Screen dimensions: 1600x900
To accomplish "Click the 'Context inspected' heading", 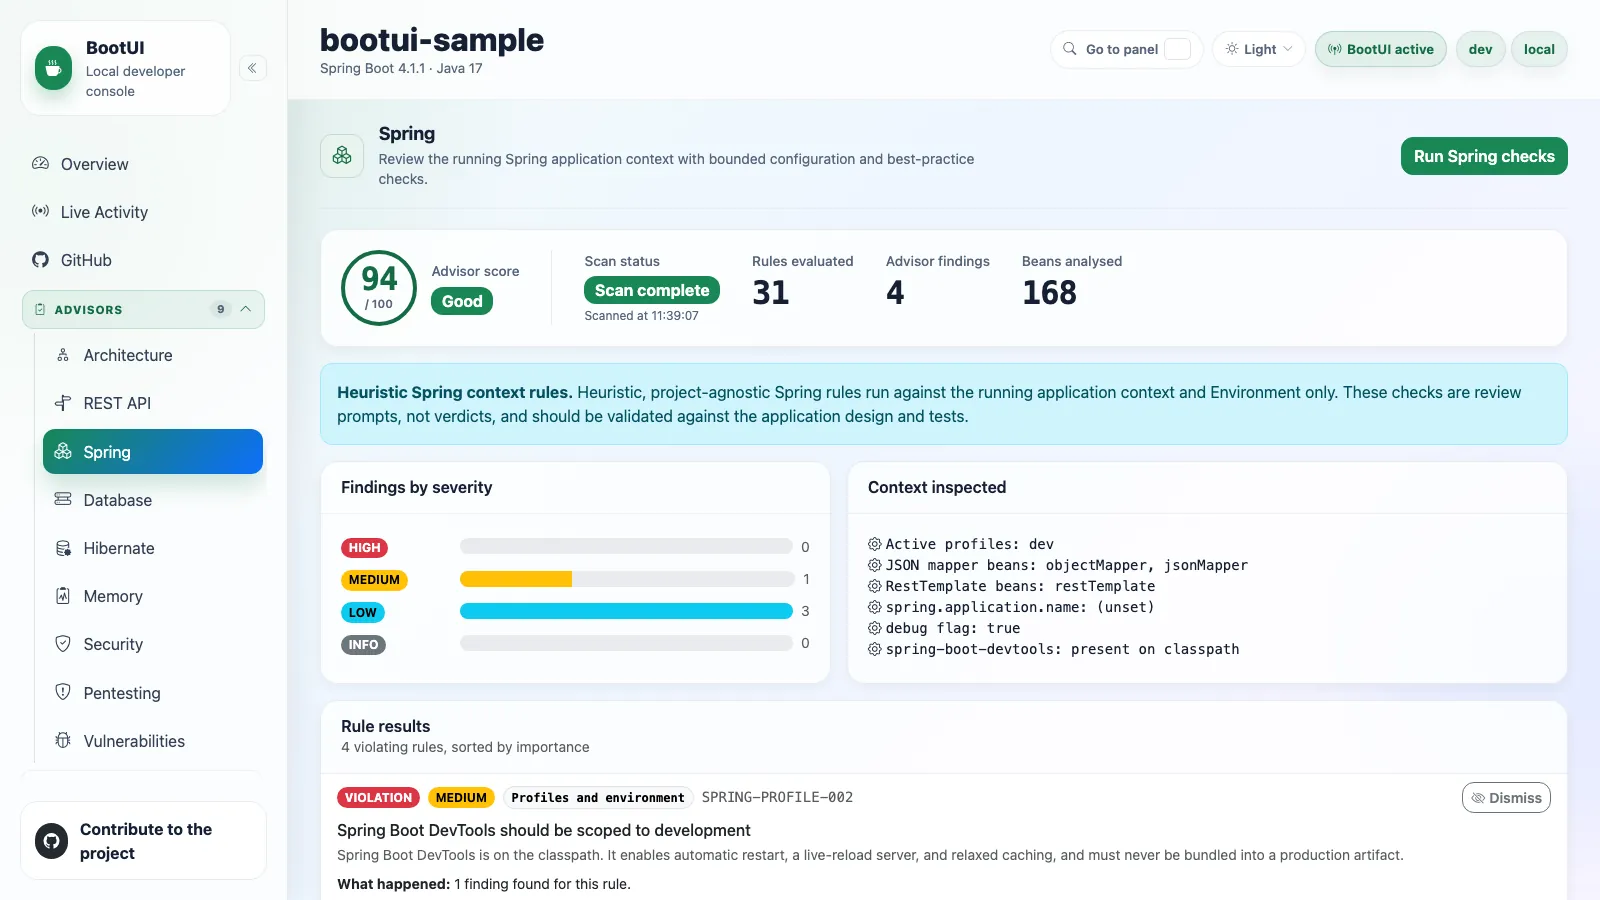I will click(x=937, y=487).
